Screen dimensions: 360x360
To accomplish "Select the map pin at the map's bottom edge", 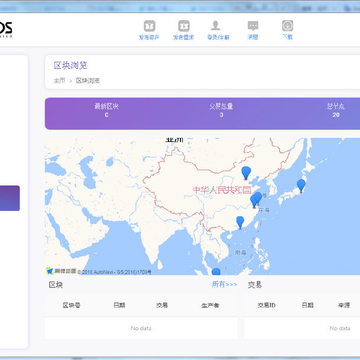I will pyautogui.click(x=216, y=272).
